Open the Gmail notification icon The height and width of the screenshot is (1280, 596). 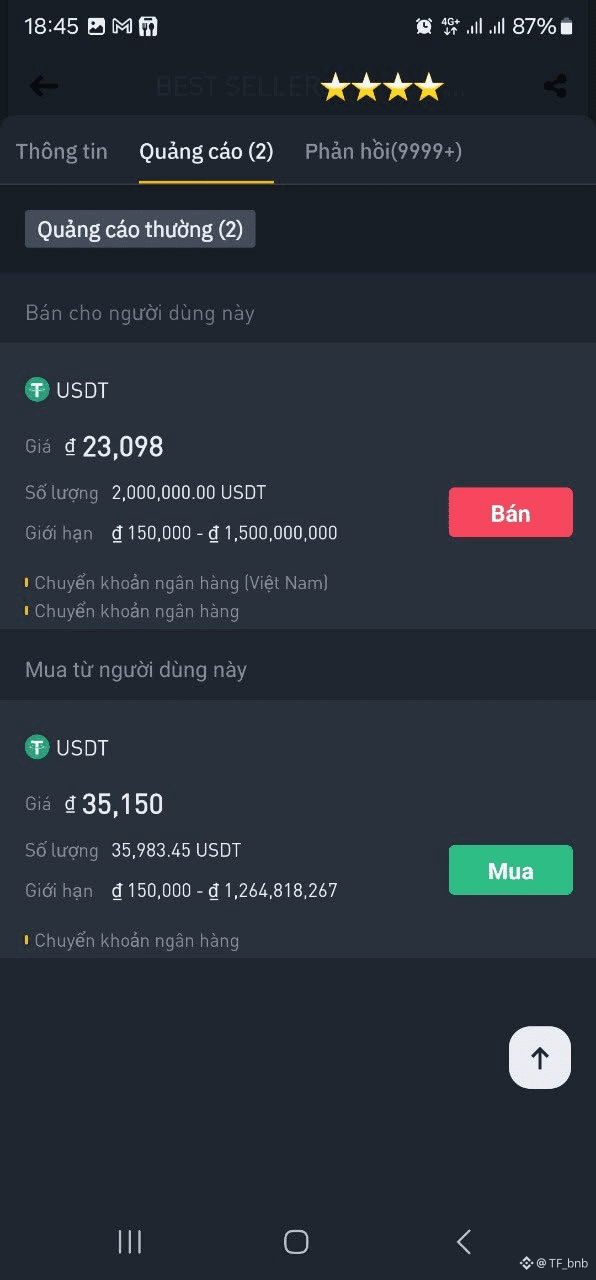point(122,27)
